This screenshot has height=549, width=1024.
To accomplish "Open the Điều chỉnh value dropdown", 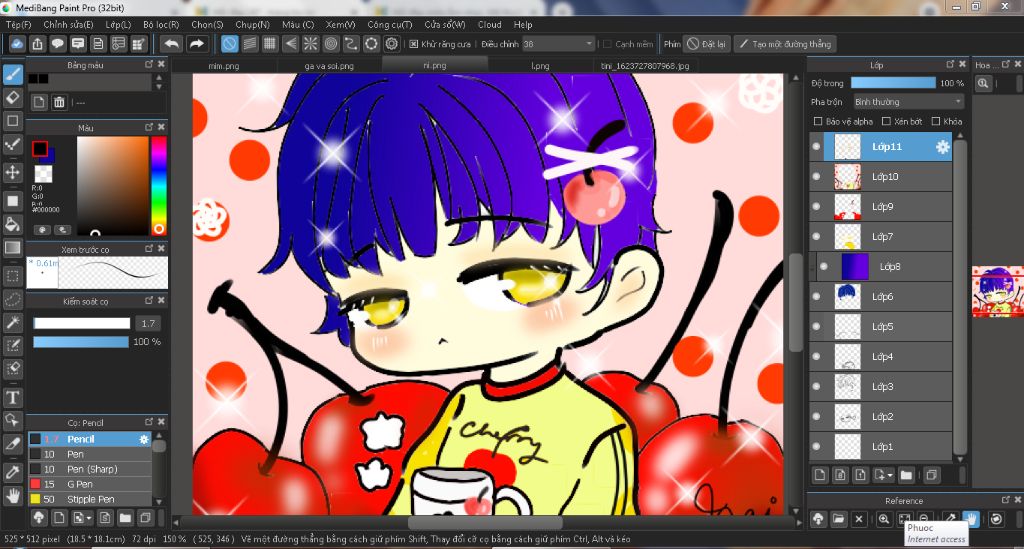I will pyautogui.click(x=558, y=44).
